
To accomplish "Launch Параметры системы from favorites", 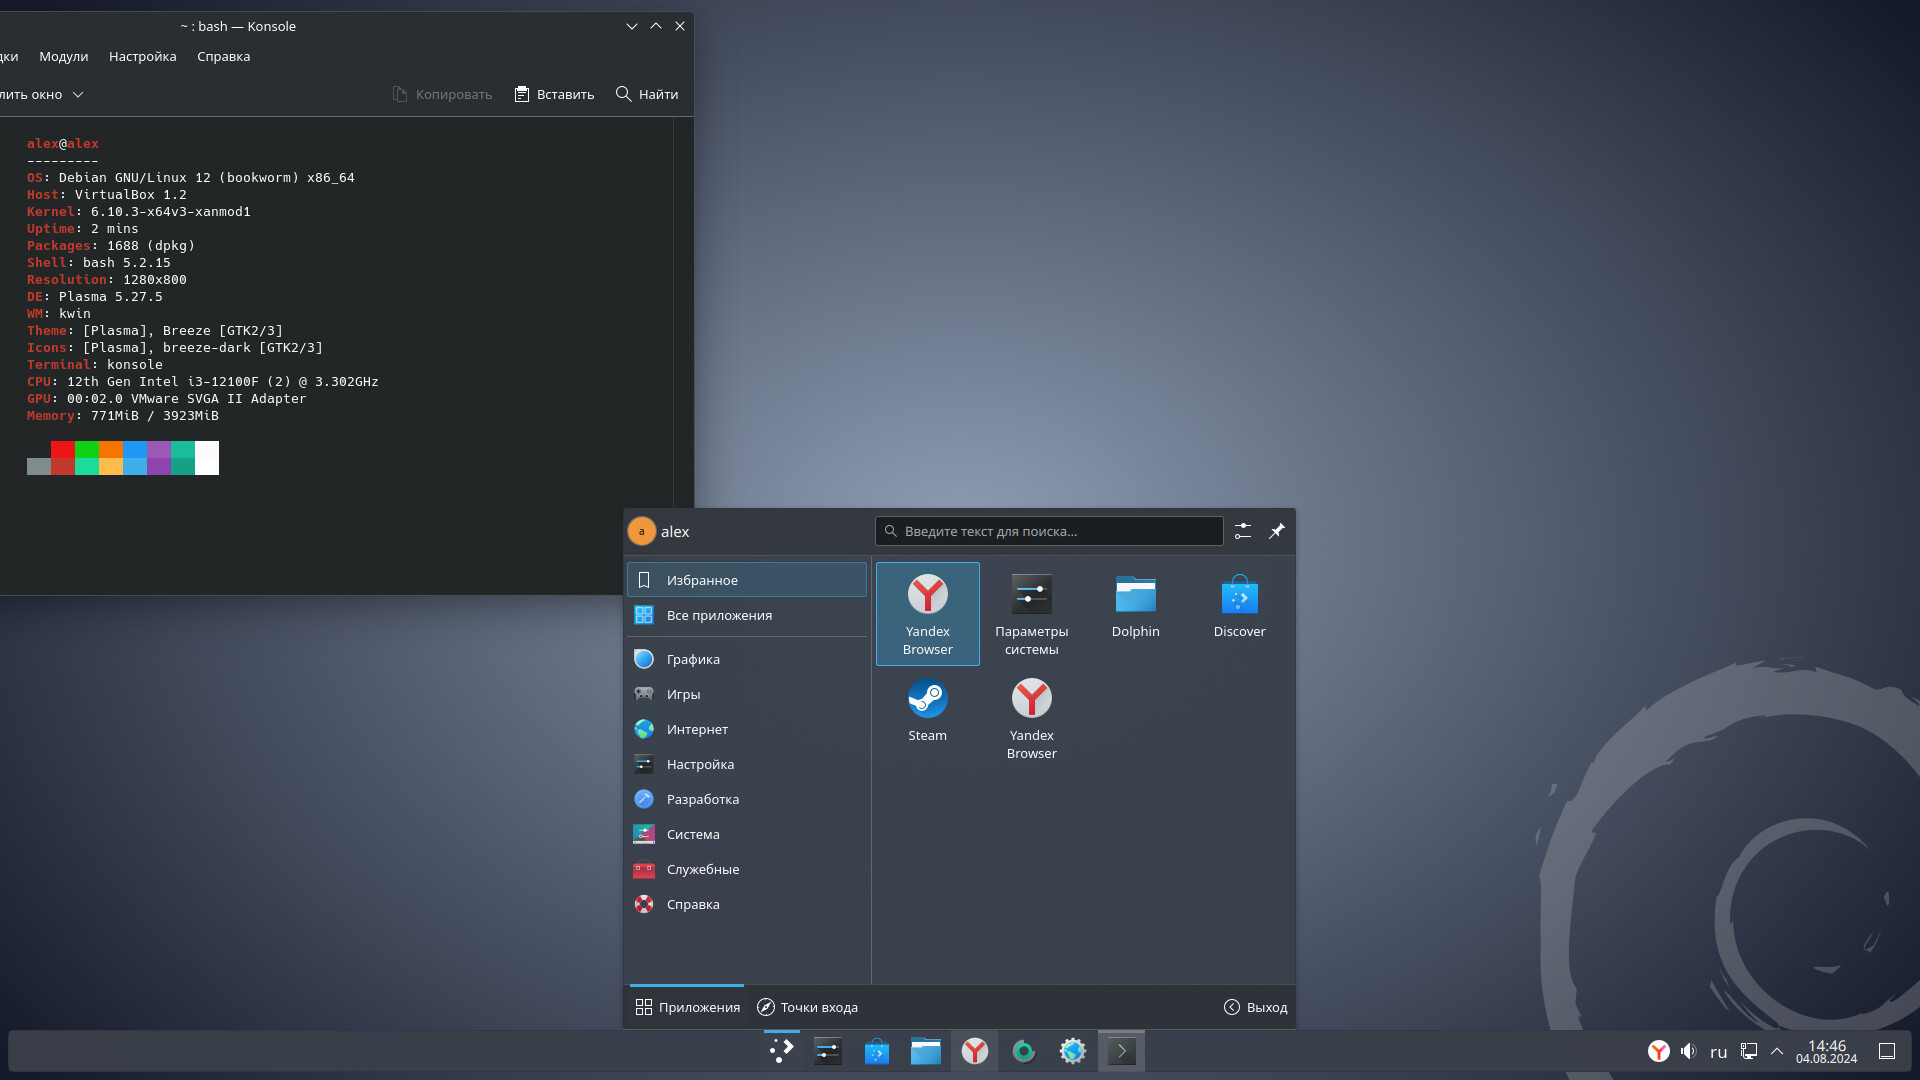I will tap(1031, 613).
